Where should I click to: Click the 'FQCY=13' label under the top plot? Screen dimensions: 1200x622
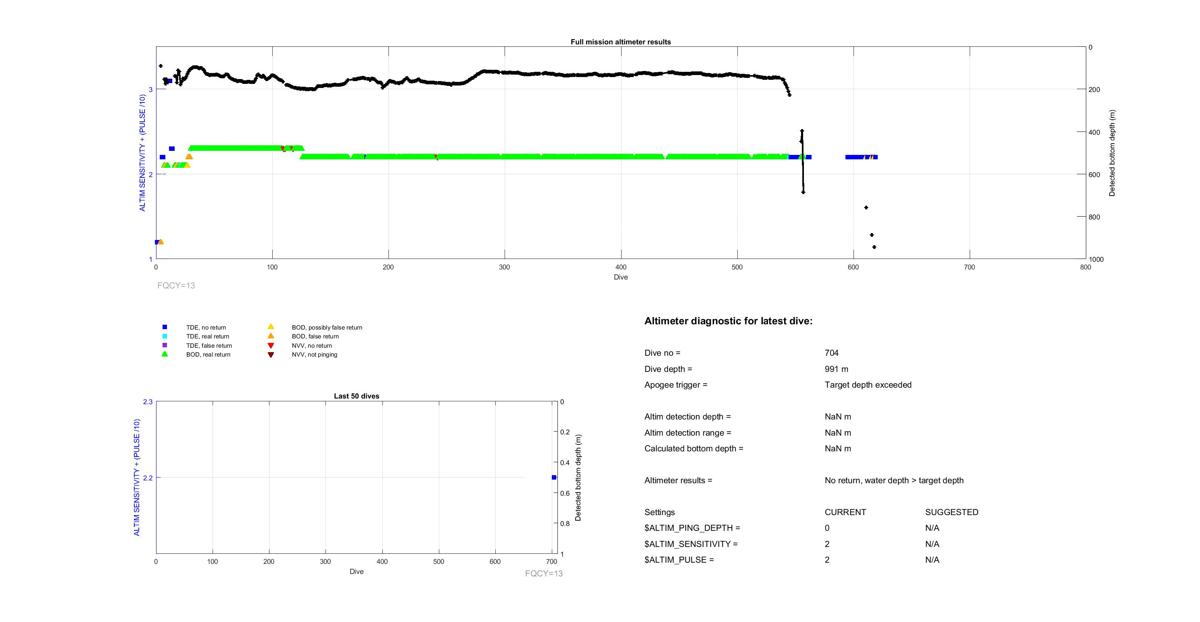[176, 285]
